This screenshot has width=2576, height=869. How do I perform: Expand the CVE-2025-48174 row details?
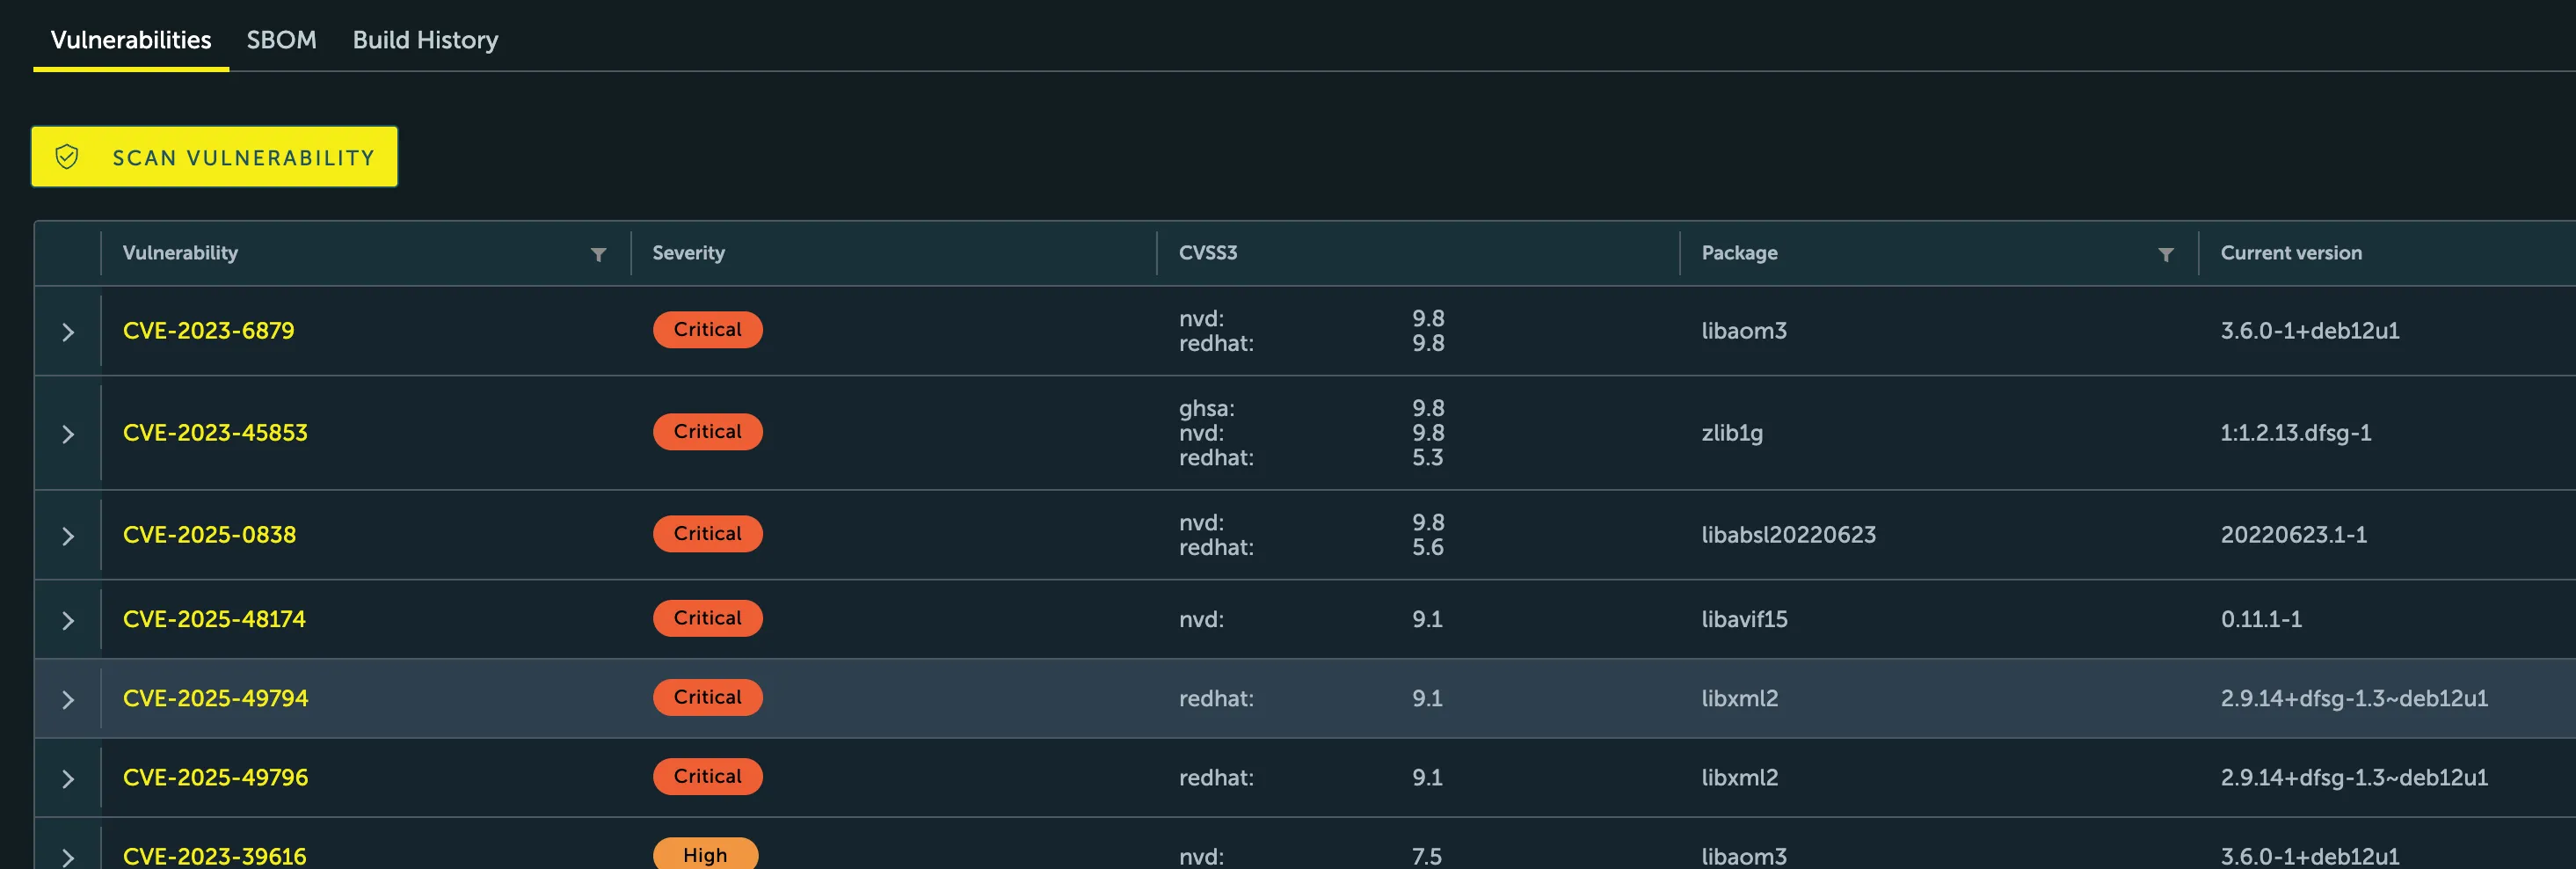68,620
